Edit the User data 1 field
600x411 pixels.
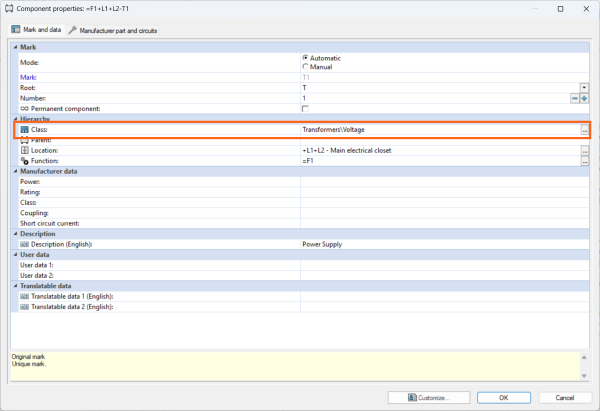(445, 265)
